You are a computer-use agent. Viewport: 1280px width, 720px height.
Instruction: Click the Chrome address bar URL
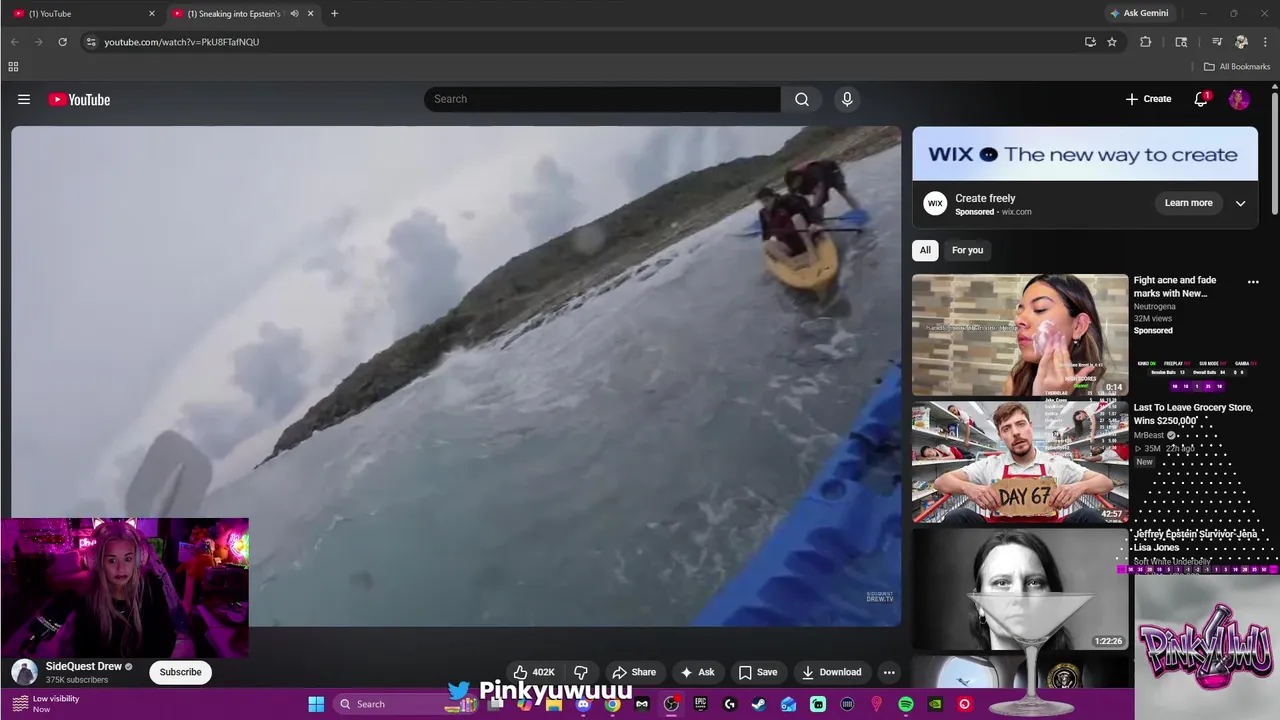(181, 42)
